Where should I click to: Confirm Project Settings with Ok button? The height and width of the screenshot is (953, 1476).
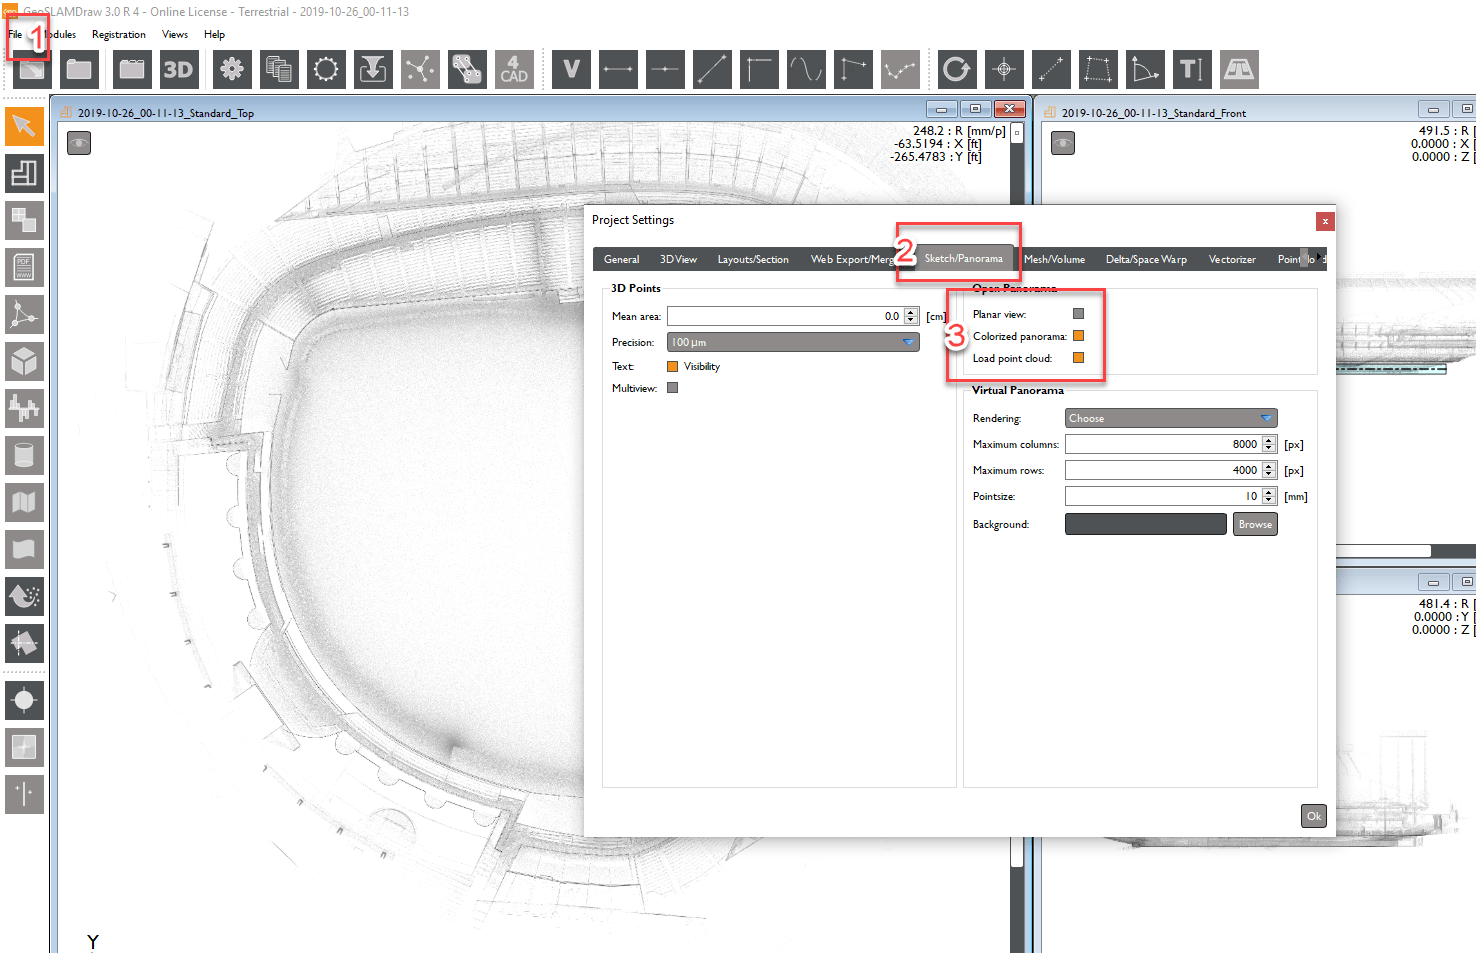1314,816
